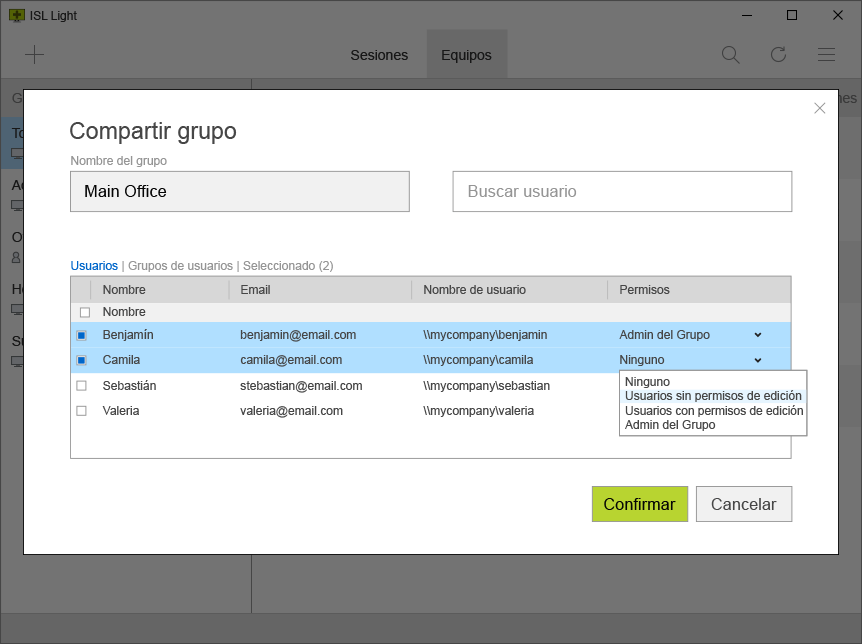Expand the permissions dropdown for Benjamín
862x644 pixels.
pyautogui.click(x=757, y=335)
